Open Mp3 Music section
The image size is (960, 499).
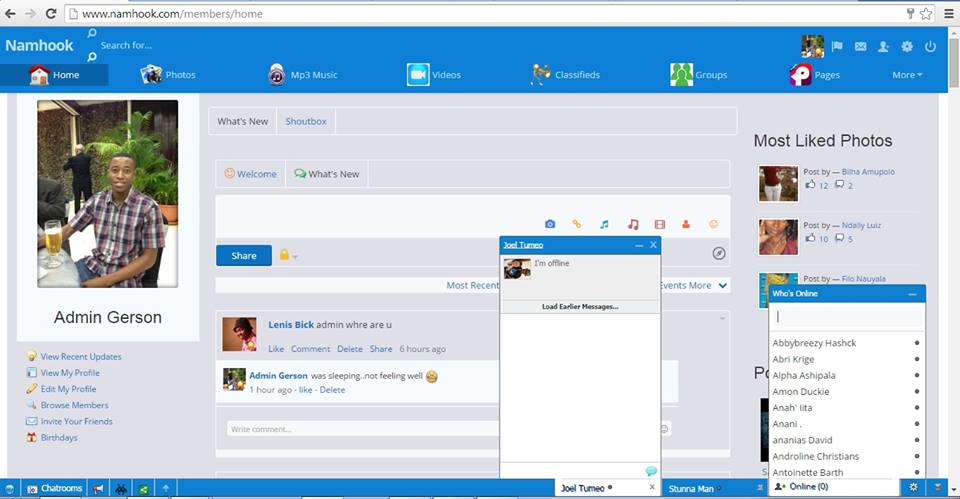302,75
